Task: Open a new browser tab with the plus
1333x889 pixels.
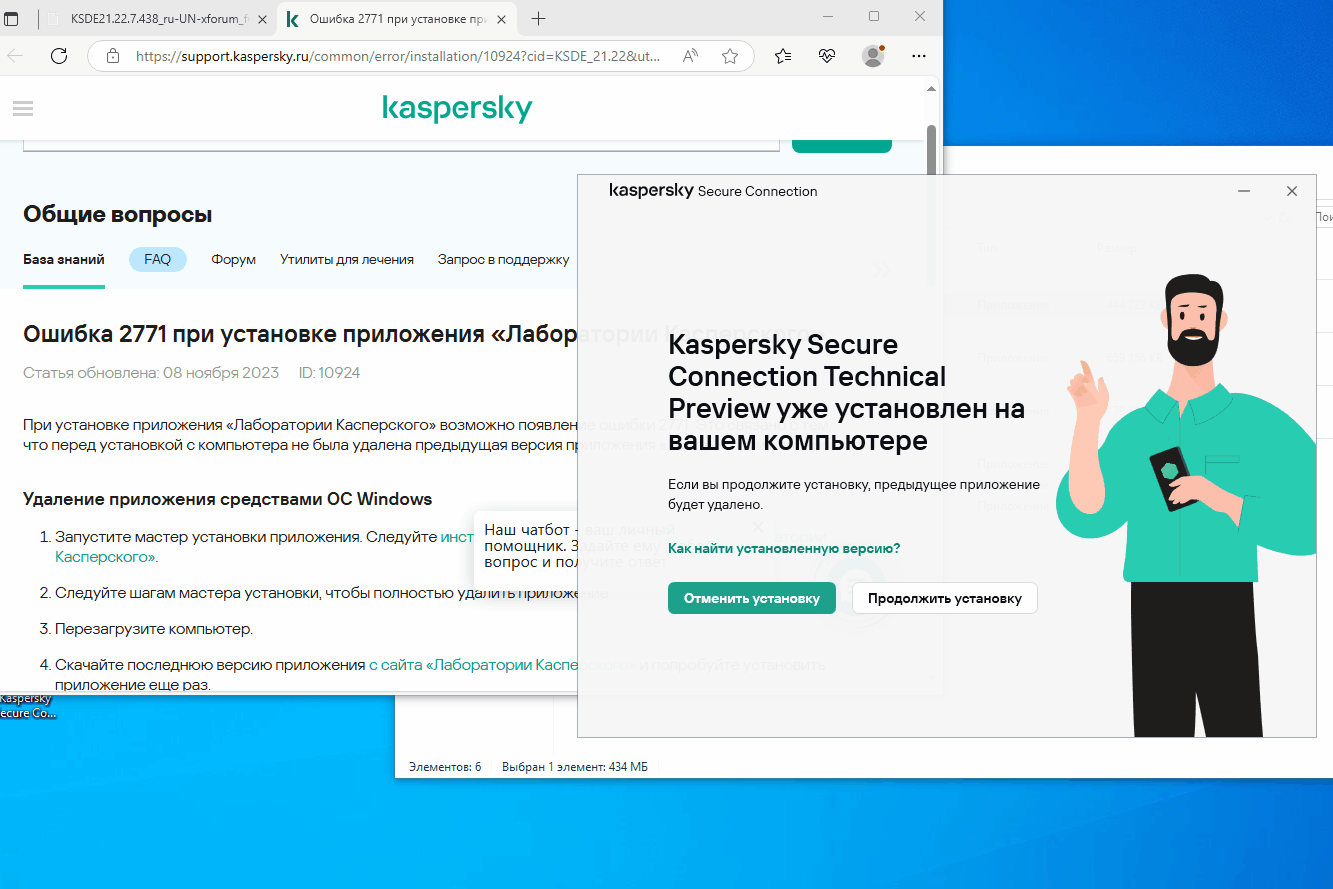Action: [538, 18]
